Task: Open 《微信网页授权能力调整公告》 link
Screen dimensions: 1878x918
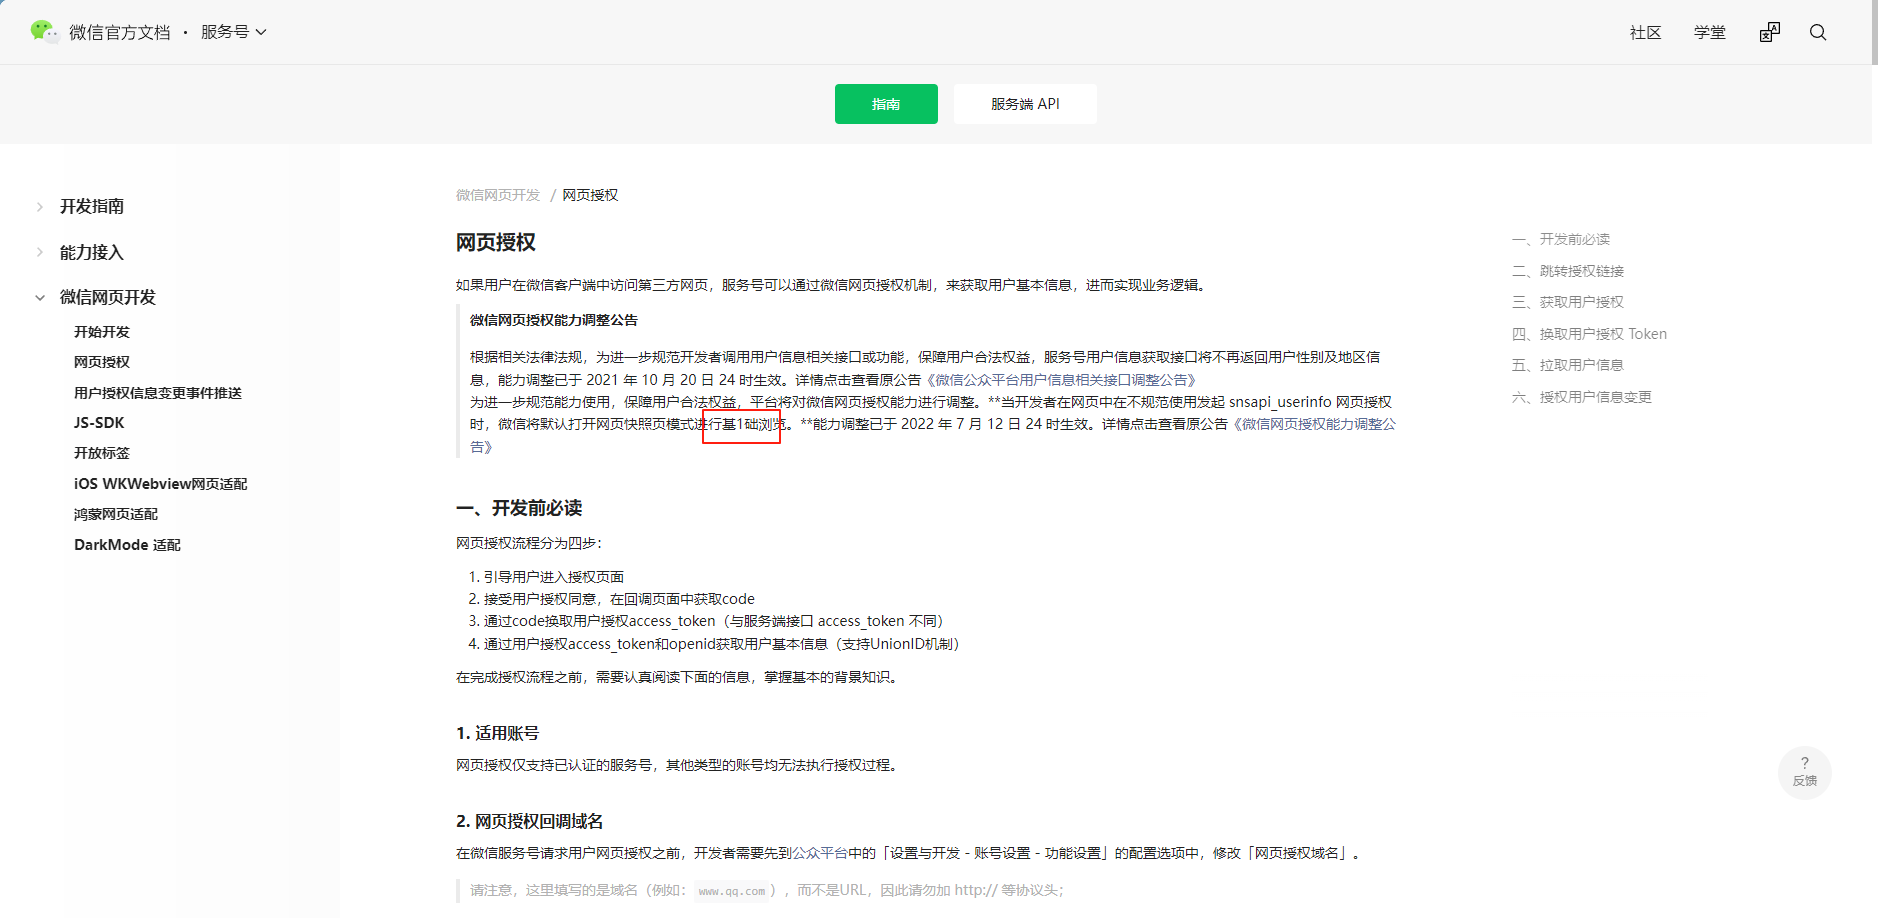Action: pyautogui.click(x=1313, y=424)
